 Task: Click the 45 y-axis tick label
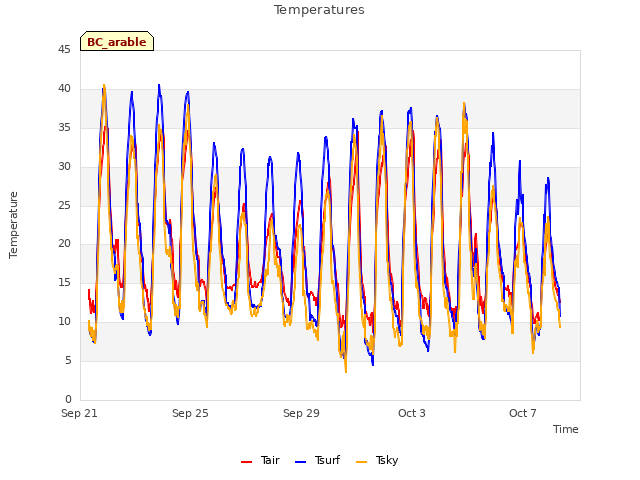64,50
